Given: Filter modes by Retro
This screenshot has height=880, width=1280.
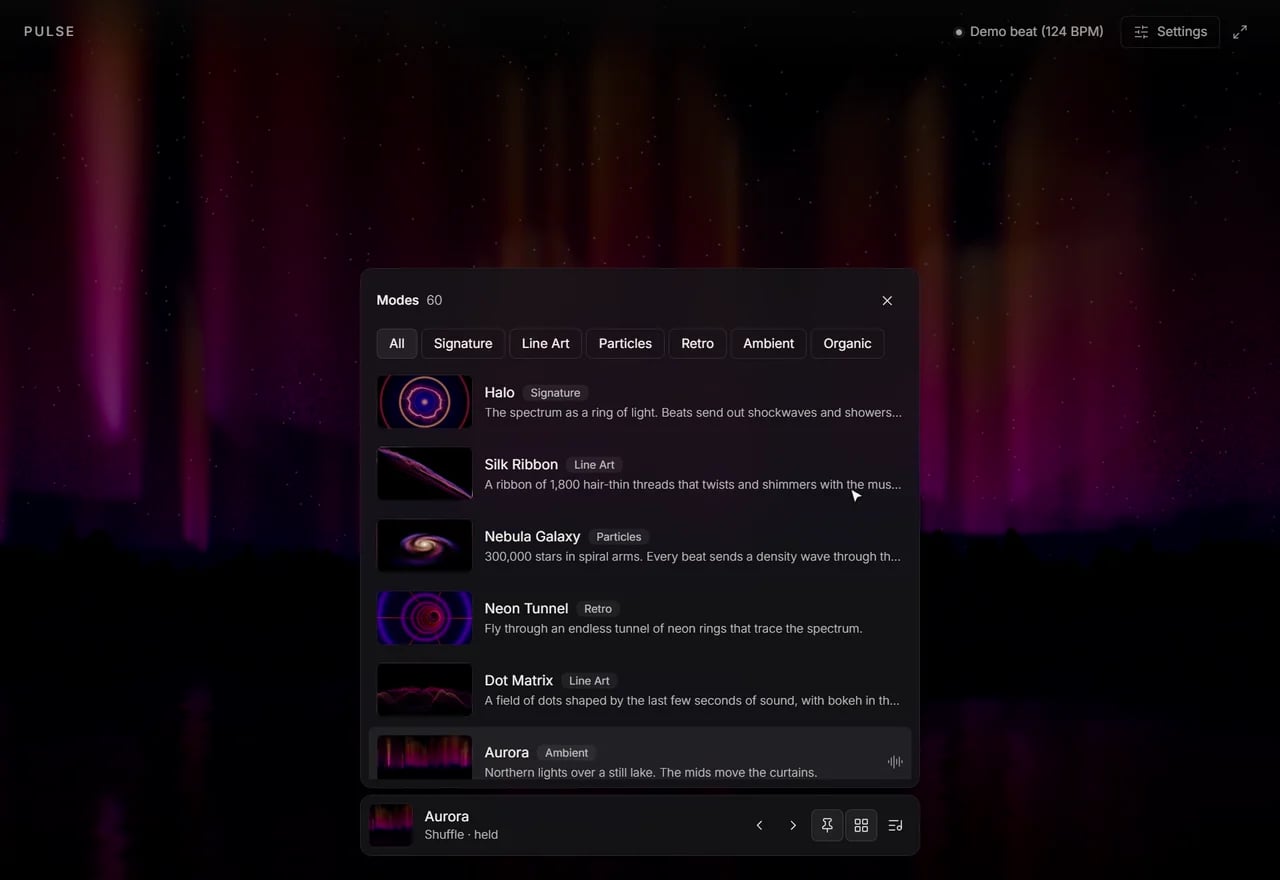Looking at the screenshot, I should tap(698, 343).
